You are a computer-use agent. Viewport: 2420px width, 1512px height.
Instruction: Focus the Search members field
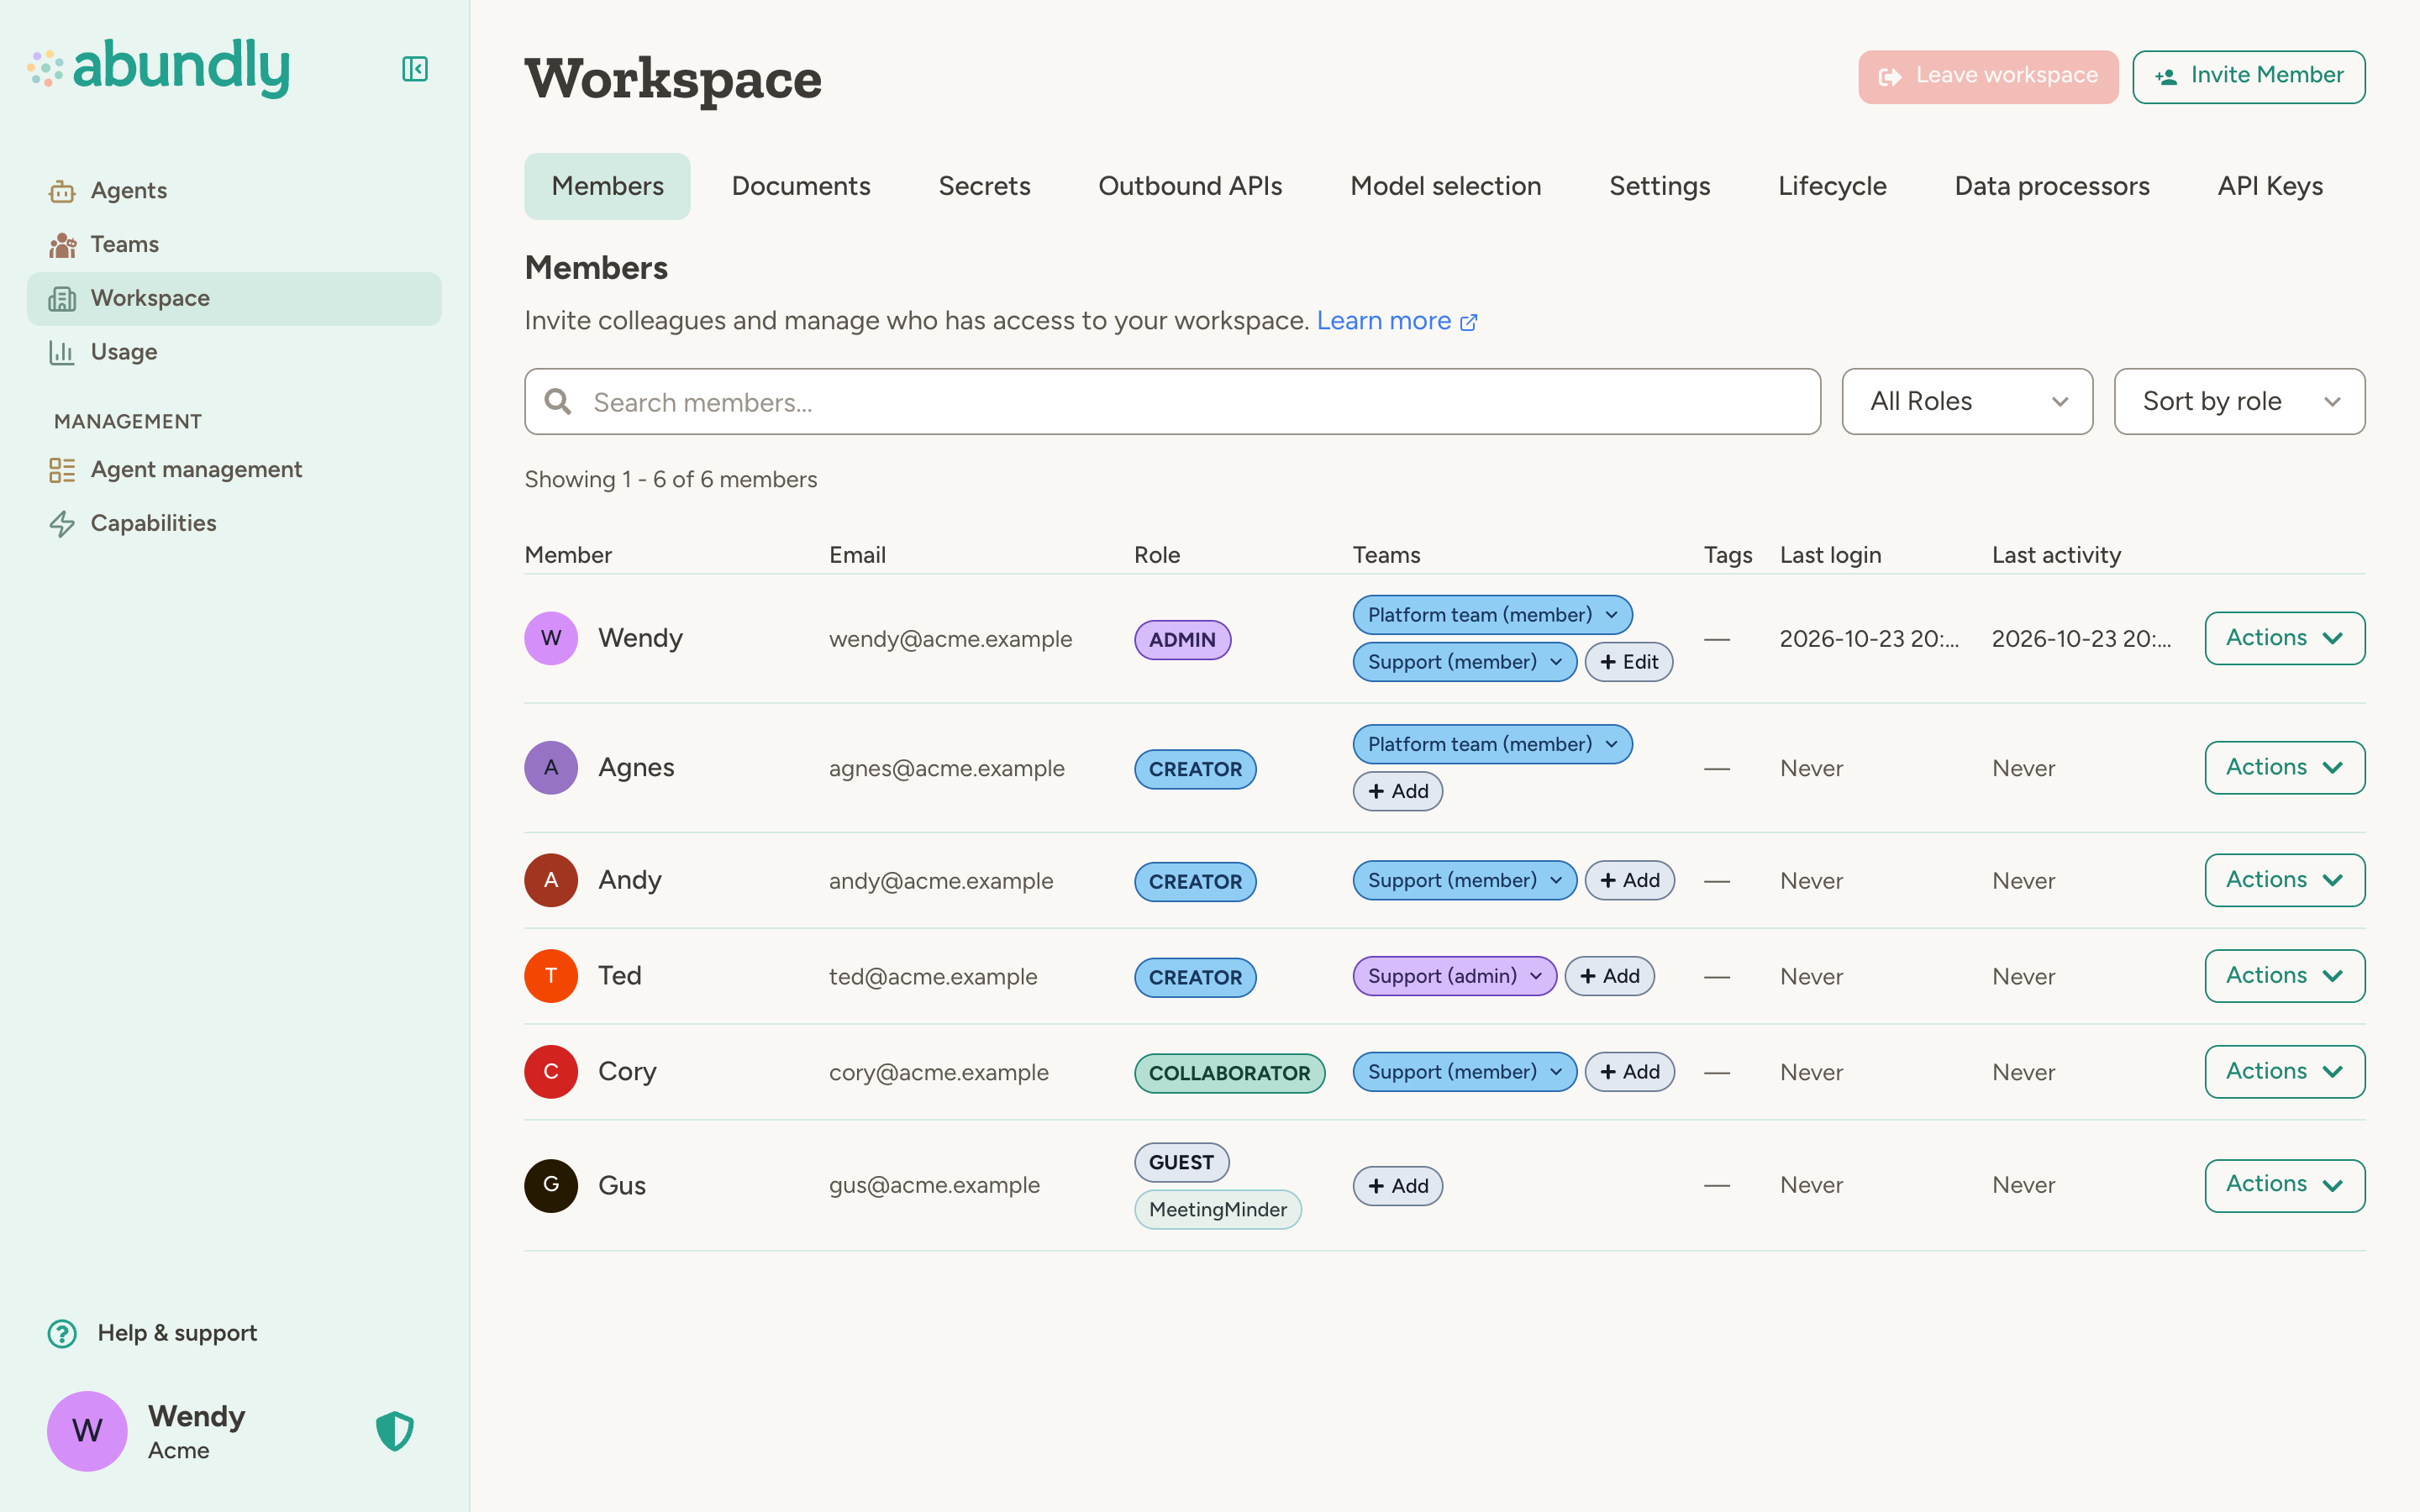coord(1172,402)
